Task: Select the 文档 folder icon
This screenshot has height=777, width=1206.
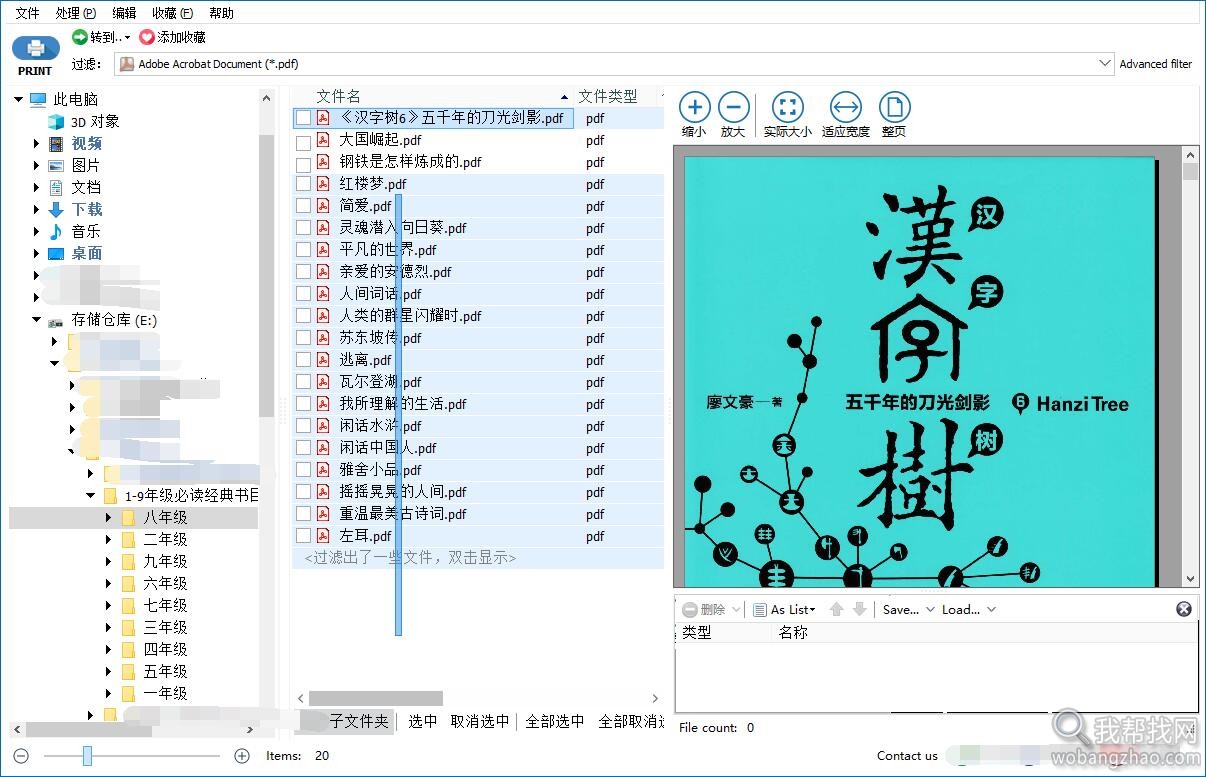Action: coord(56,187)
